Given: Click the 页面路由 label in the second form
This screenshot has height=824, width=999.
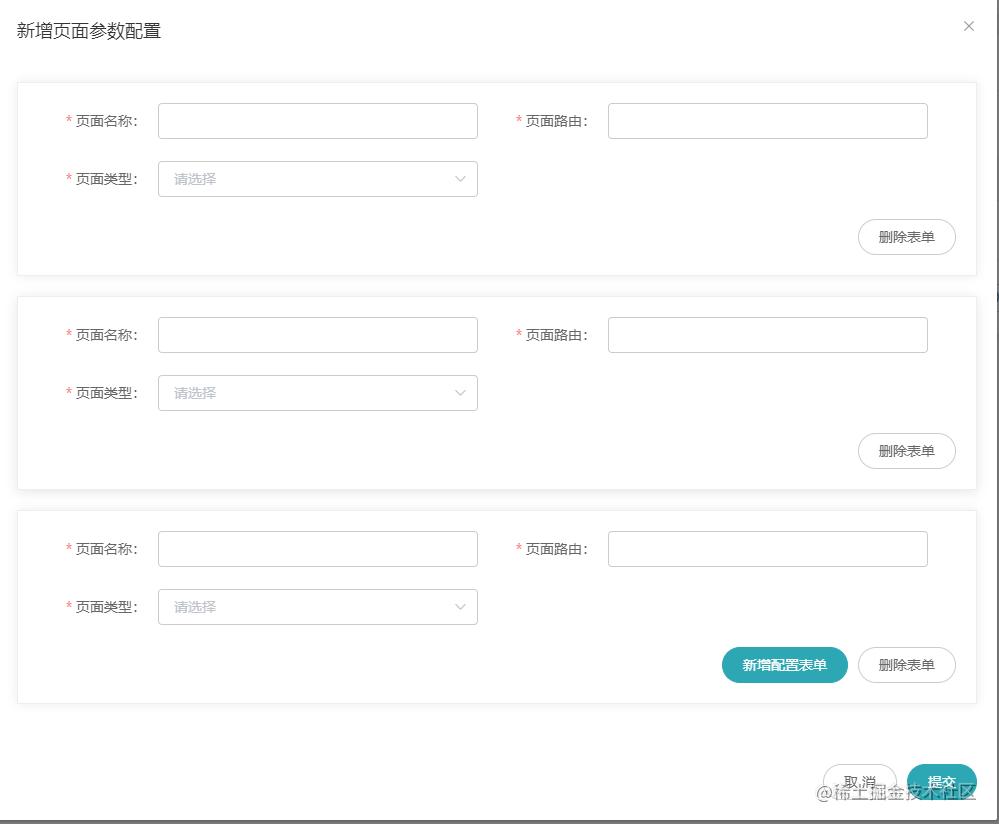Looking at the screenshot, I should click(556, 335).
